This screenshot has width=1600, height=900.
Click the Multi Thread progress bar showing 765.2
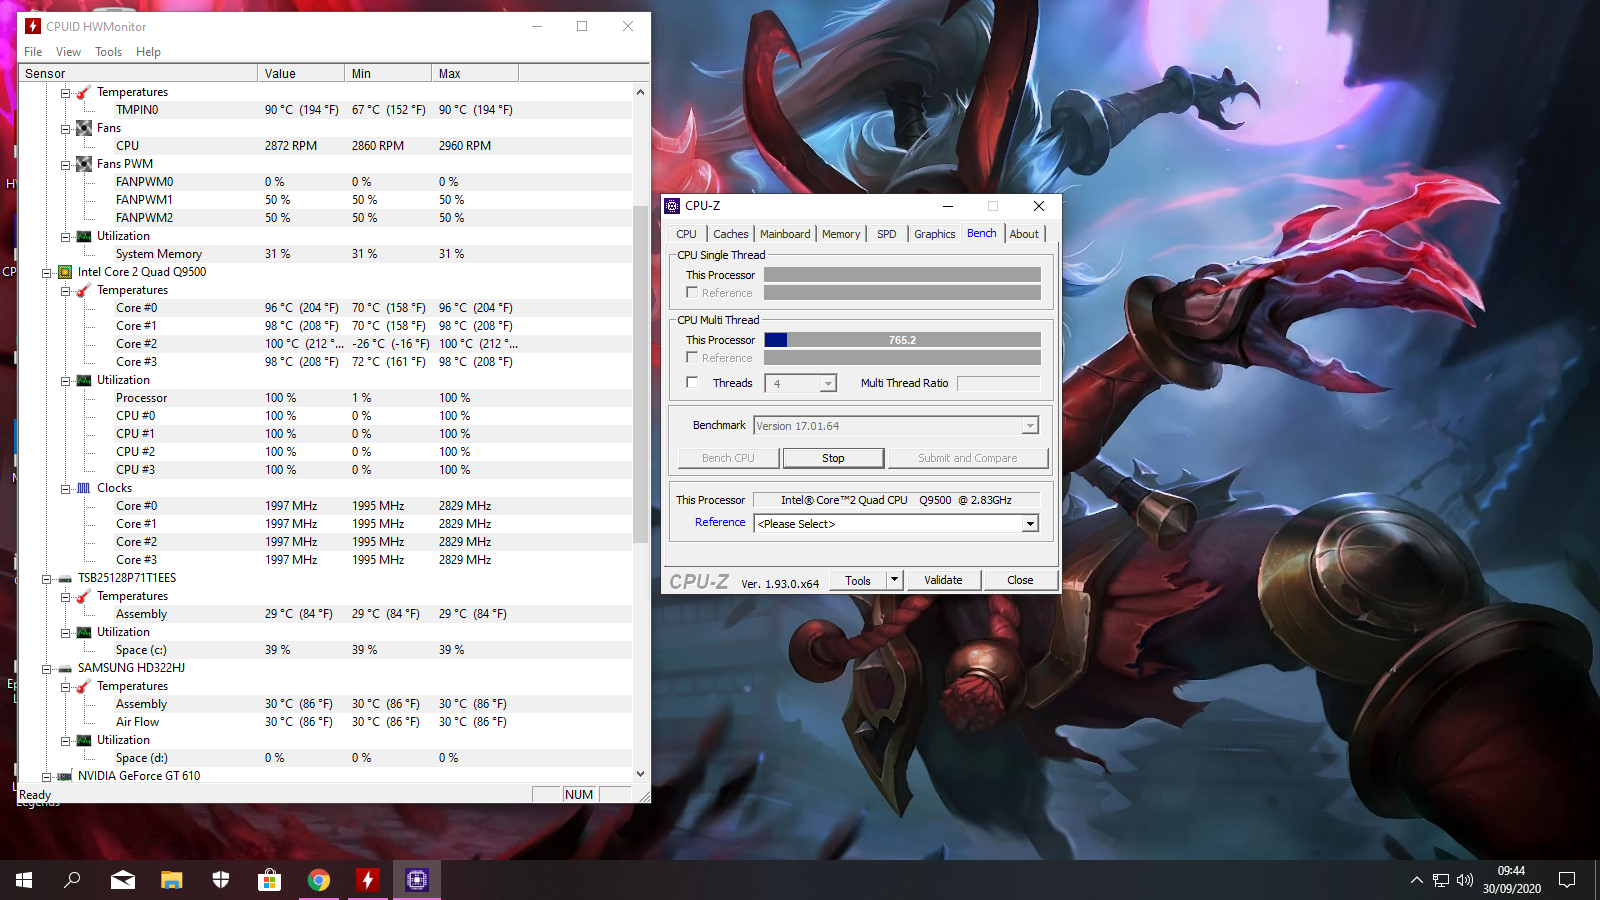point(902,340)
